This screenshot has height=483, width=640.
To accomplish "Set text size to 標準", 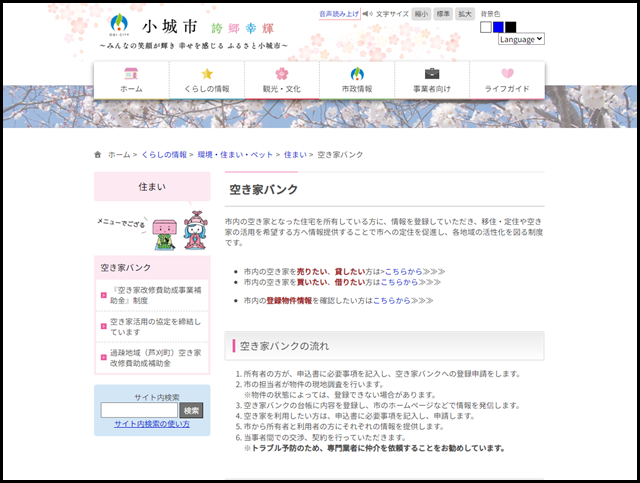I will pyautogui.click(x=443, y=14).
